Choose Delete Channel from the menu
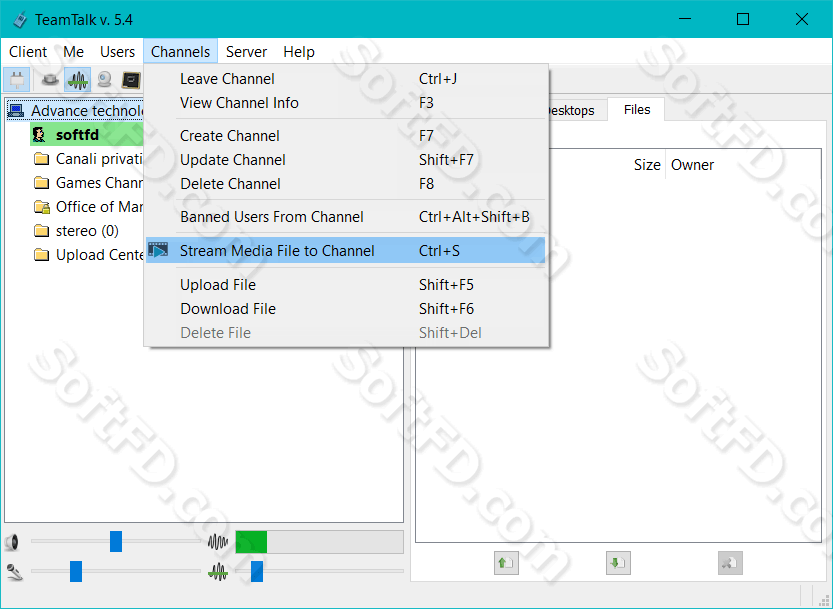Screen dimensions: 833x609 click(346, 183)
